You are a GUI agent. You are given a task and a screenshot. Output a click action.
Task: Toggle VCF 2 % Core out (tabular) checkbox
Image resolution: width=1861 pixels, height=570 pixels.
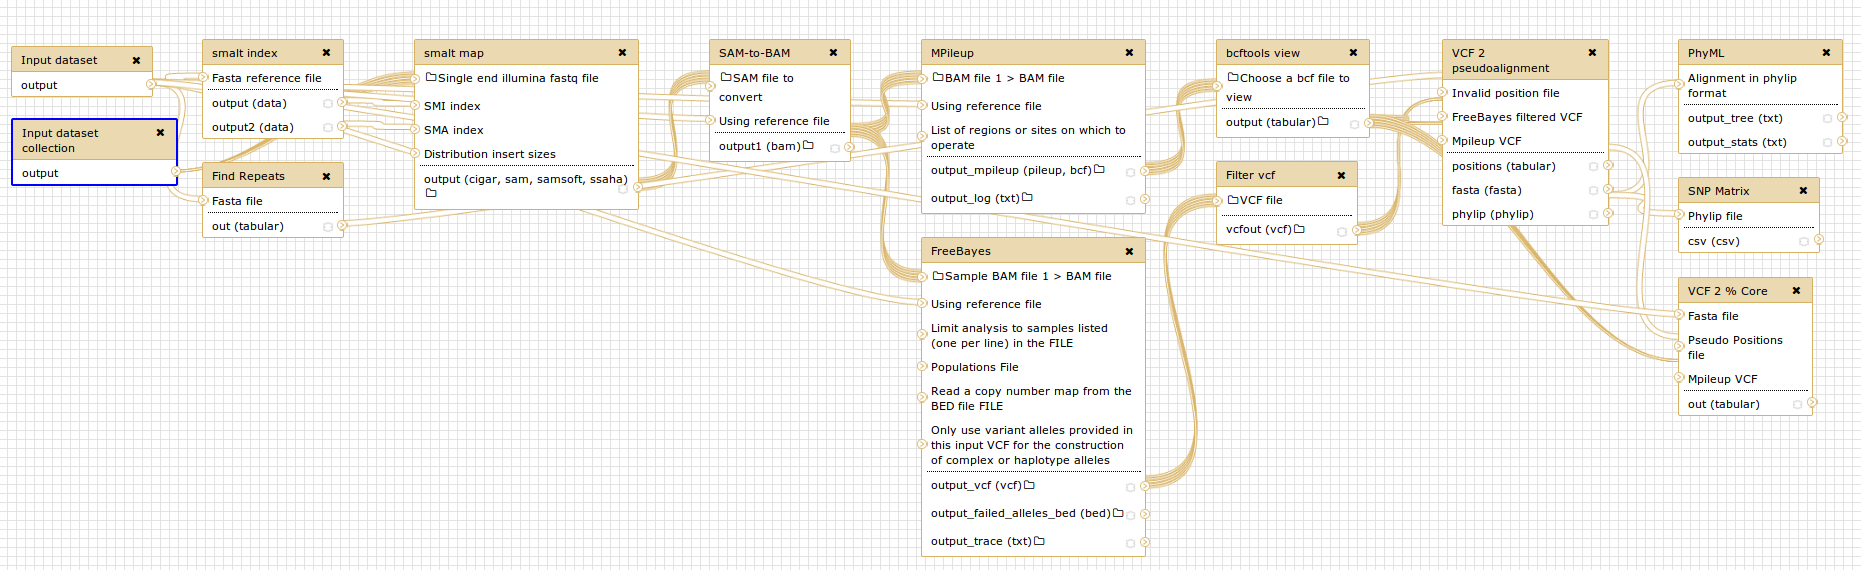pos(1797,404)
